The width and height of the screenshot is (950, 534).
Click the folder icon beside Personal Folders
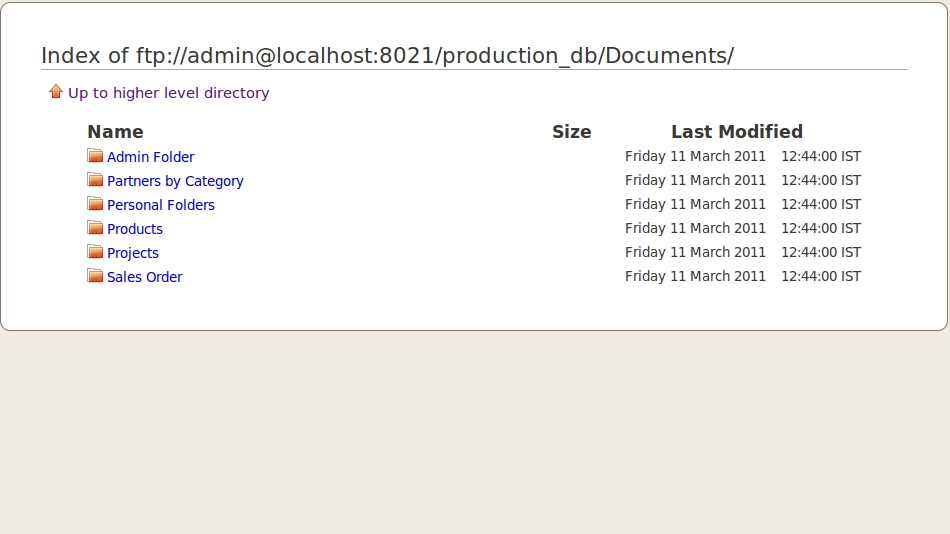coord(95,204)
